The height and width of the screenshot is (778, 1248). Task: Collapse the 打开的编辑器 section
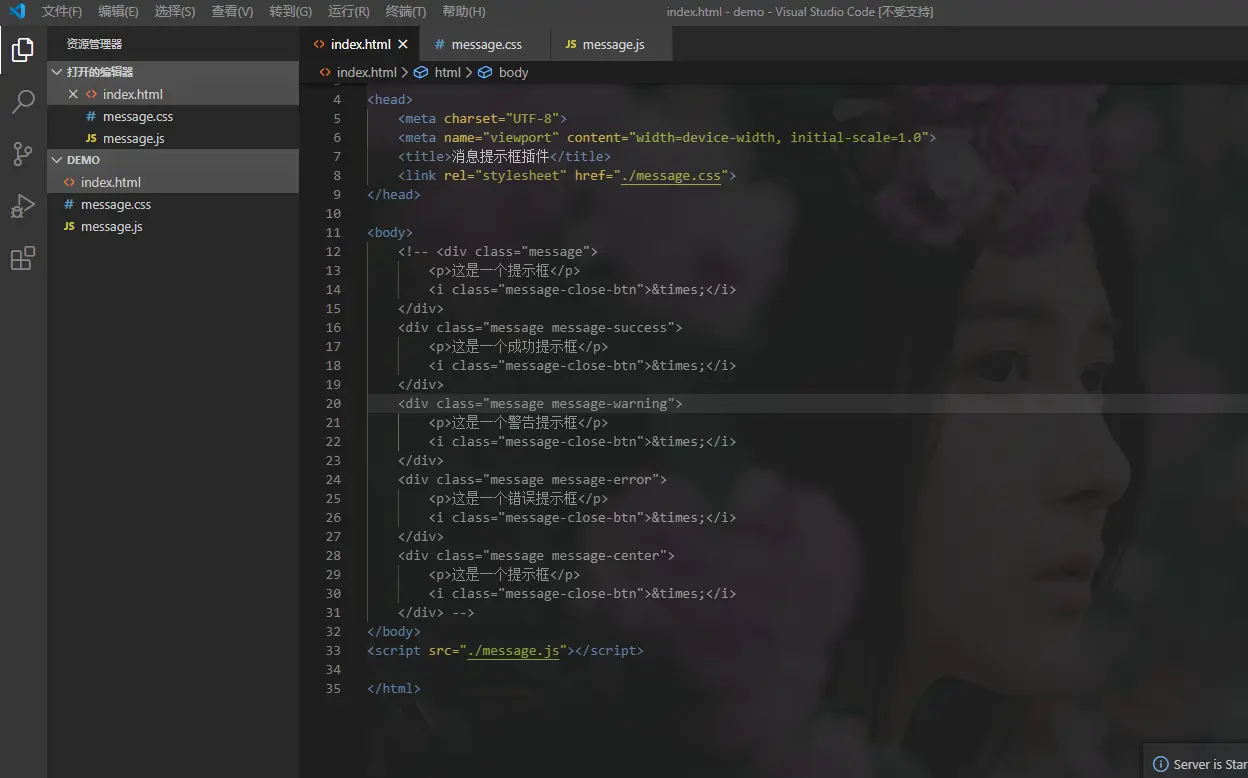point(173,72)
